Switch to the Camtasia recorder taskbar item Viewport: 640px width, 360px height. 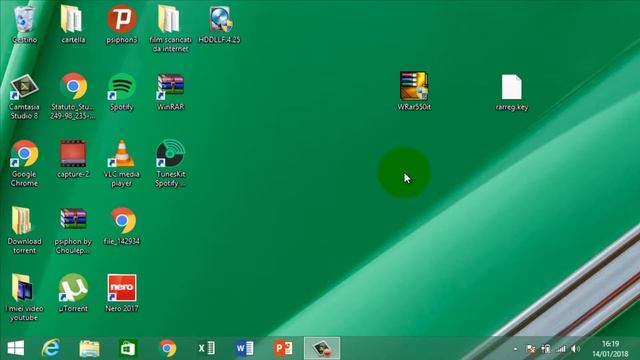click(x=322, y=349)
